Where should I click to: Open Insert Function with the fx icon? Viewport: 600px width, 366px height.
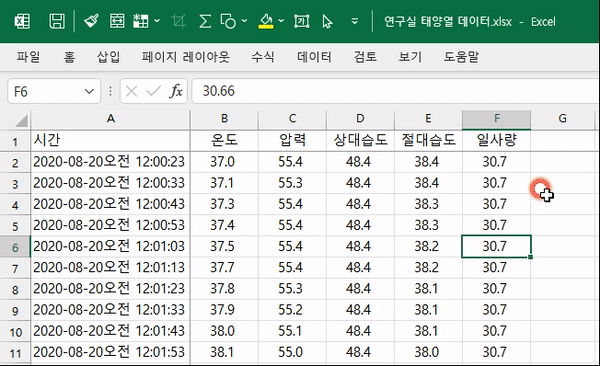(x=176, y=91)
